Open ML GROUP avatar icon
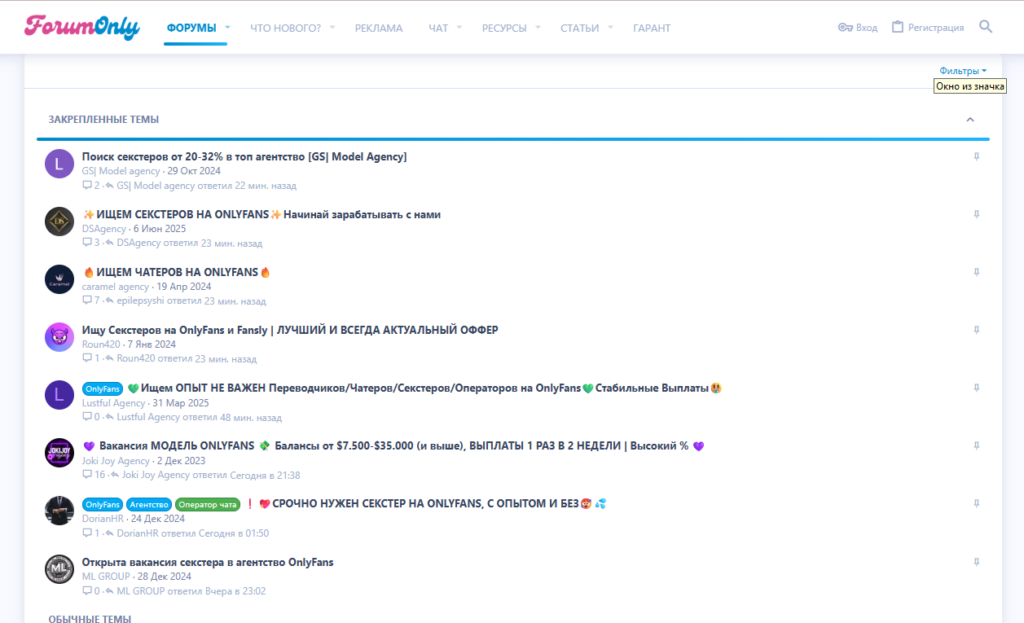 coord(59,569)
